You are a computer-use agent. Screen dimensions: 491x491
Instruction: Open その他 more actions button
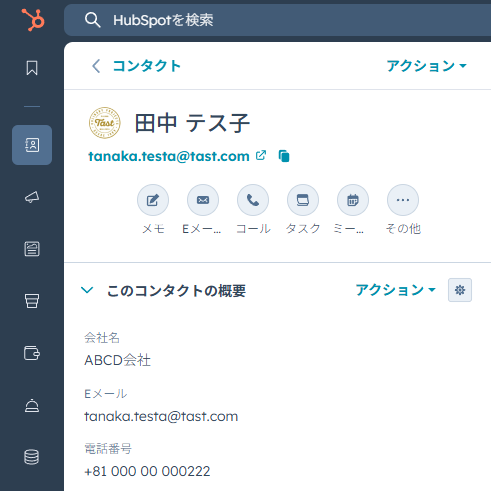(x=403, y=200)
